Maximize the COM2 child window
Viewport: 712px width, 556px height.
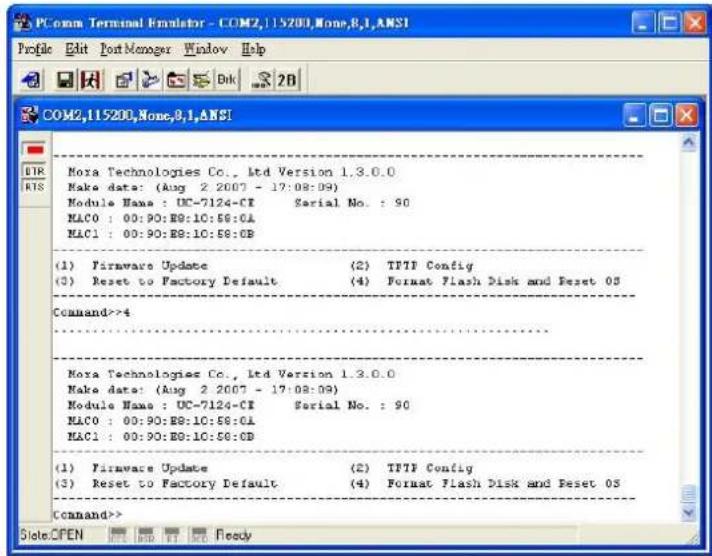(x=660, y=115)
